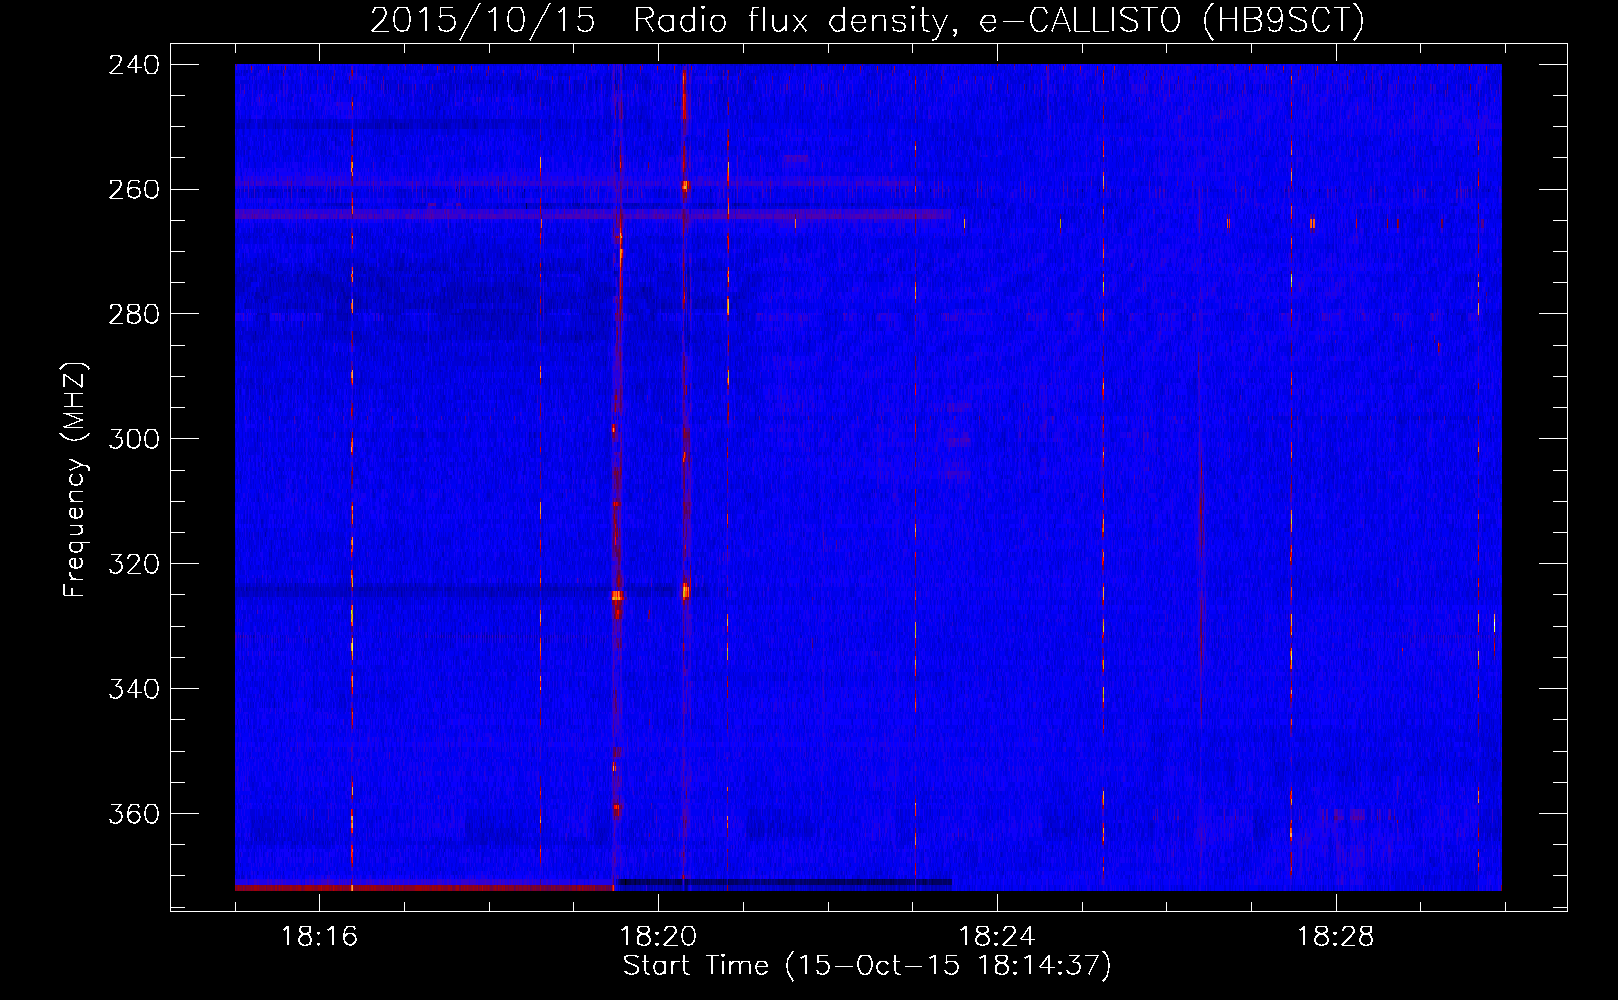
Task: Select the 18:20 time tick label
Action: pyautogui.click(x=658, y=936)
